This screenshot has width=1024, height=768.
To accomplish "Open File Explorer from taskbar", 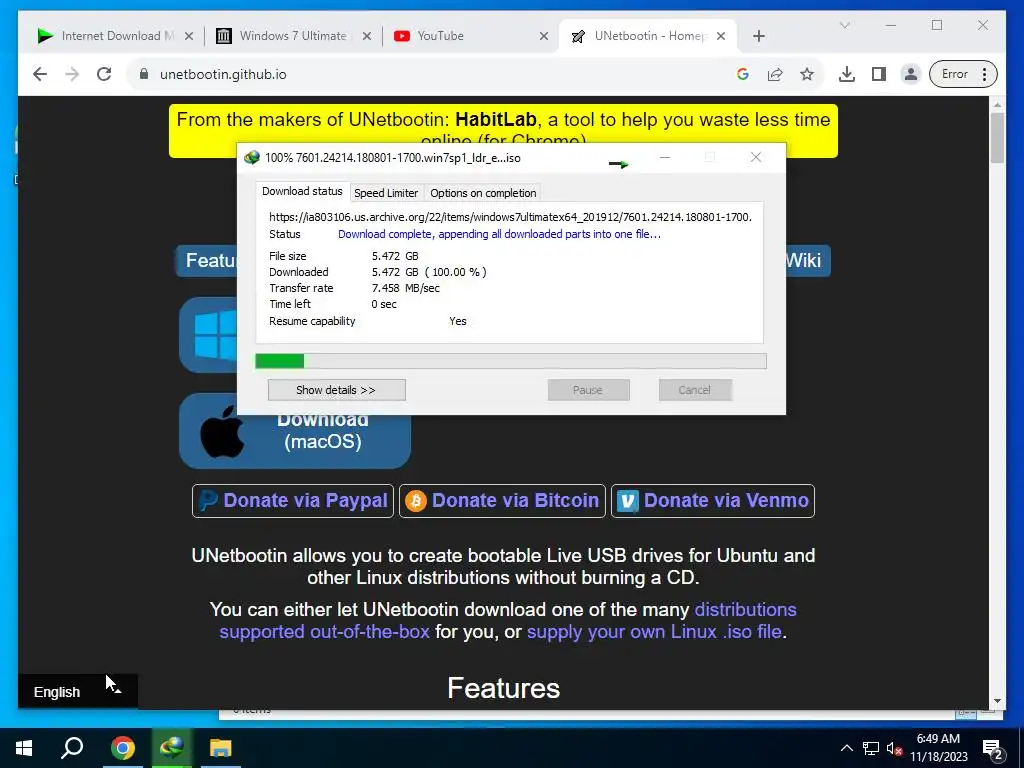I will pos(221,748).
